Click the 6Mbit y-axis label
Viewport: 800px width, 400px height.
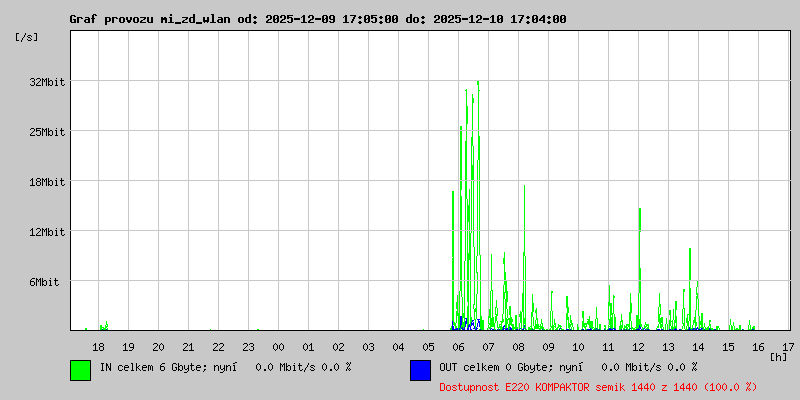(x=43, y=282)
